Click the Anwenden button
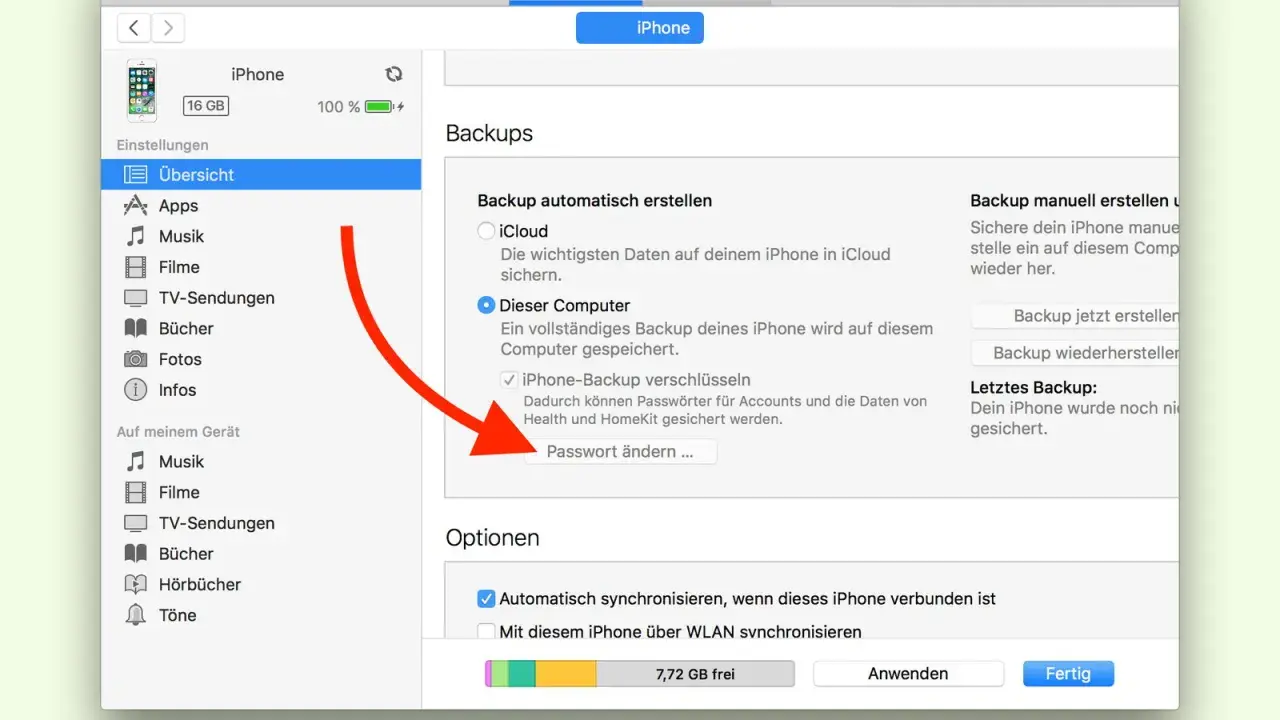Viewport: 1280px width, 720px height. [908, 674]
